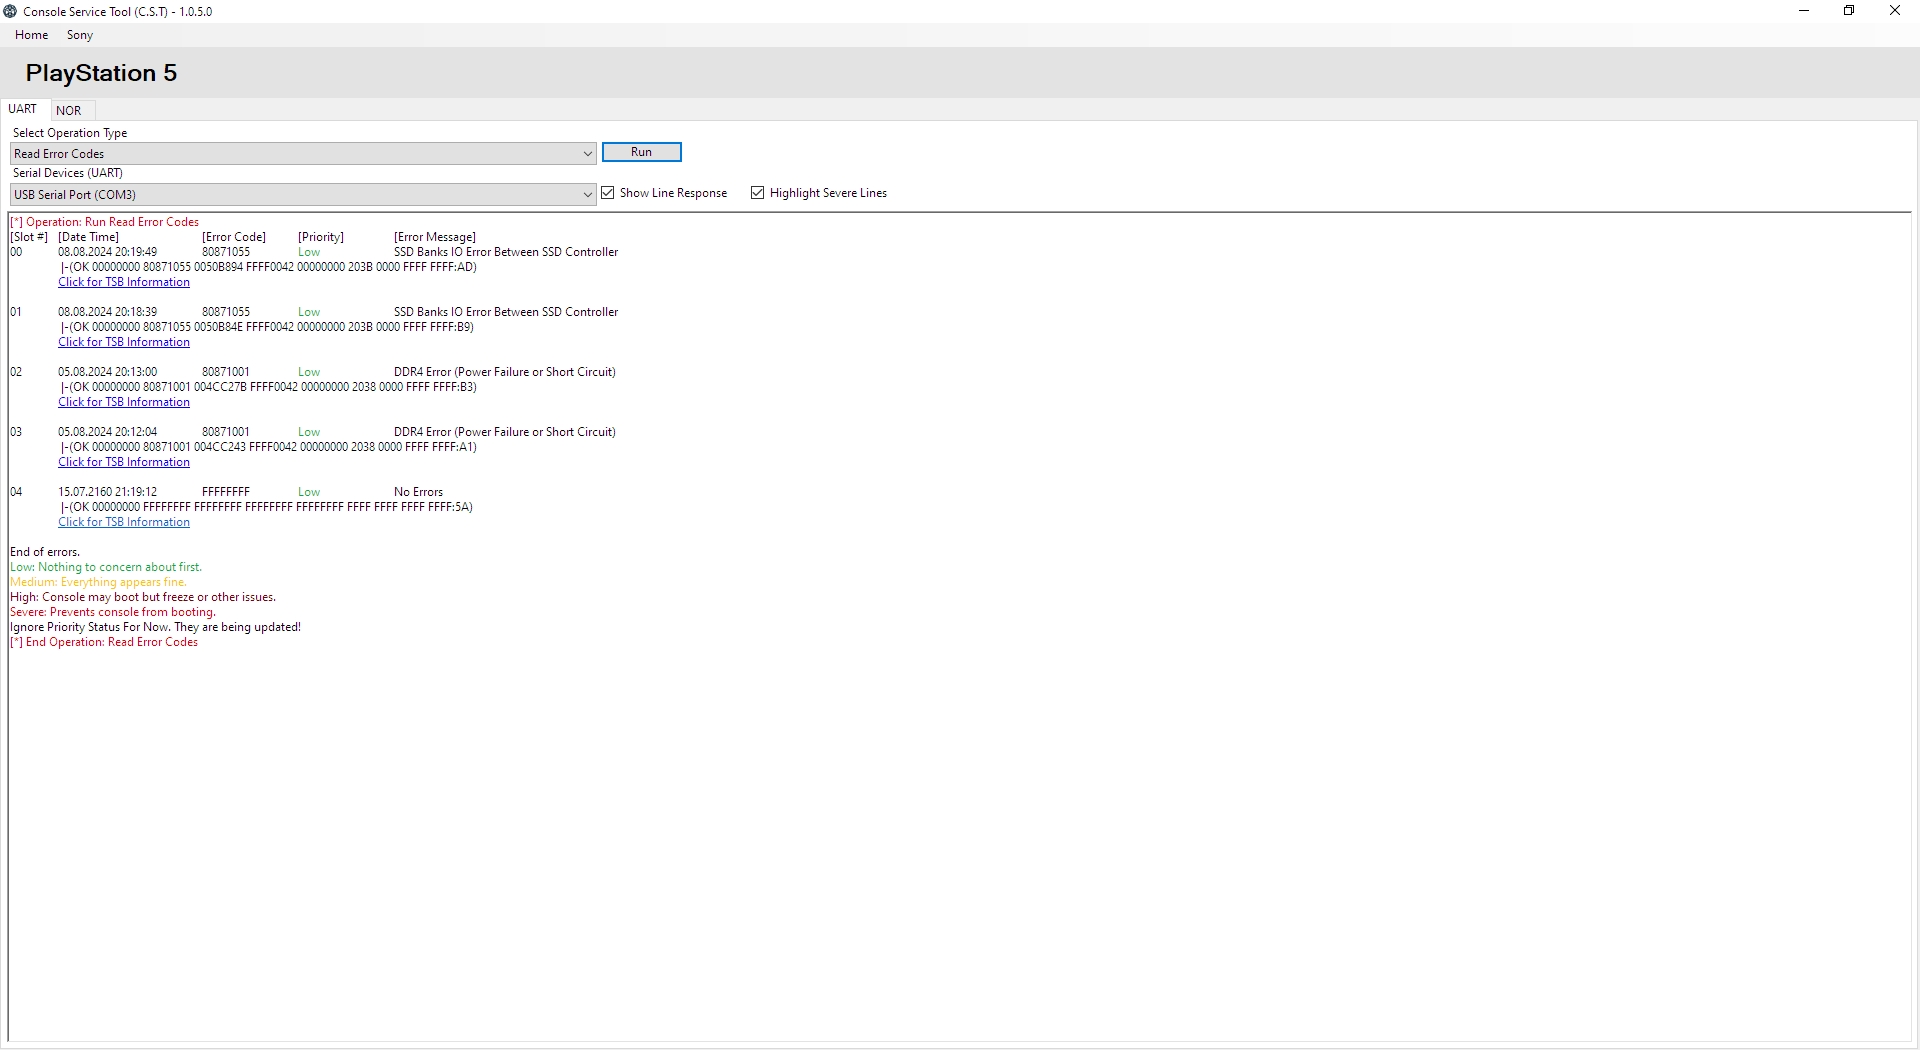This screenshot has width=1920, height=1050.
Task: Click the date 05.08.2024 20:13:00
Action: (x=107, y=372)
